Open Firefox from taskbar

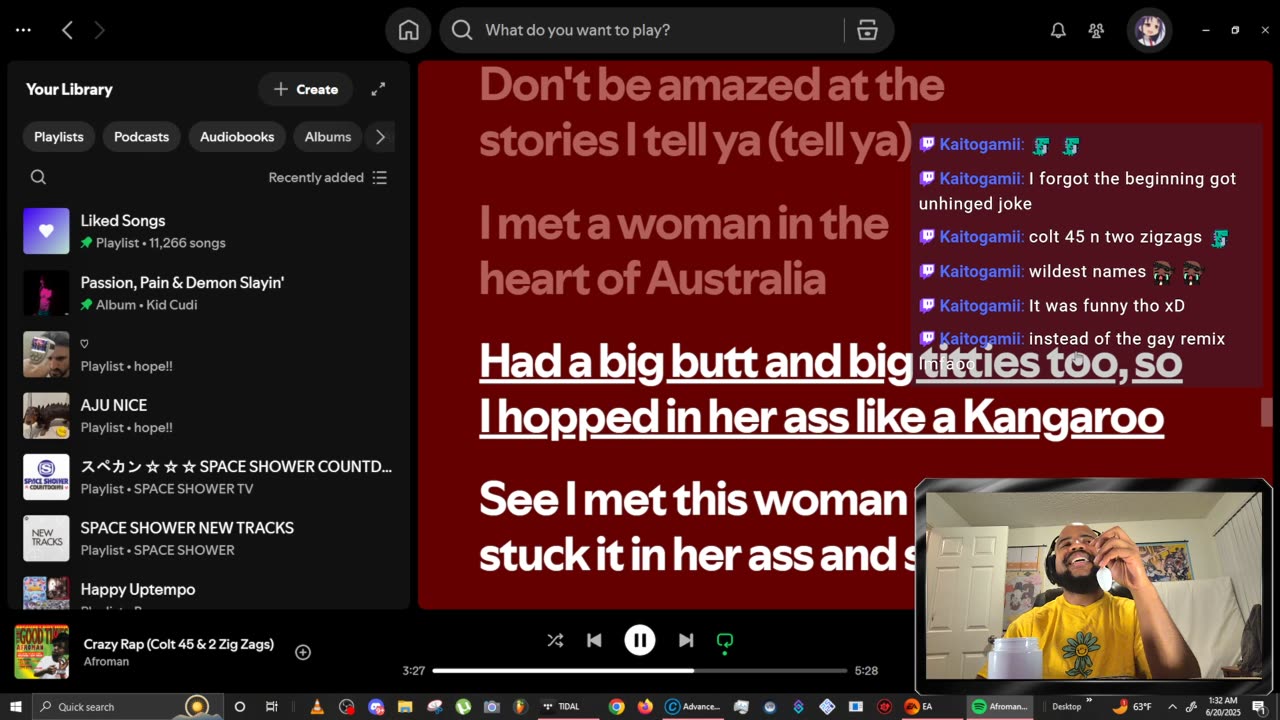point(645,706)
